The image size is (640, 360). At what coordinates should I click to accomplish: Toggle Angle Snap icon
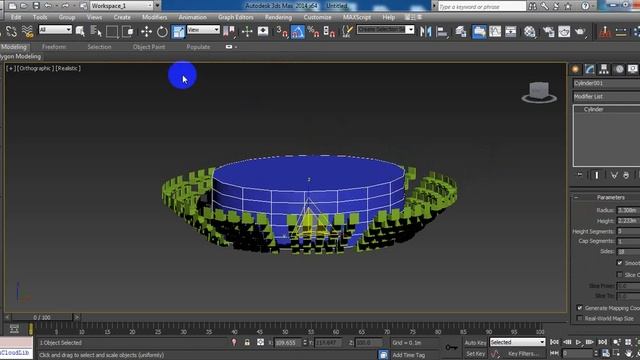tap(298, 31)
